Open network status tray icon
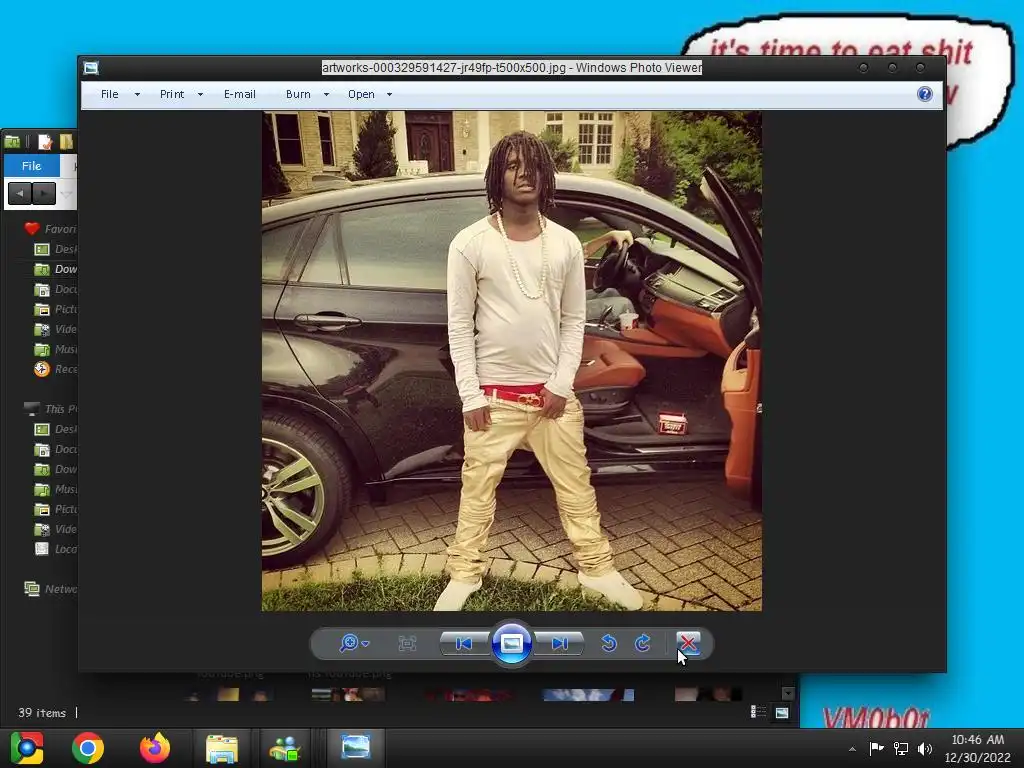This screenshot has width=1024, height=768. click(x=901, y=748)
